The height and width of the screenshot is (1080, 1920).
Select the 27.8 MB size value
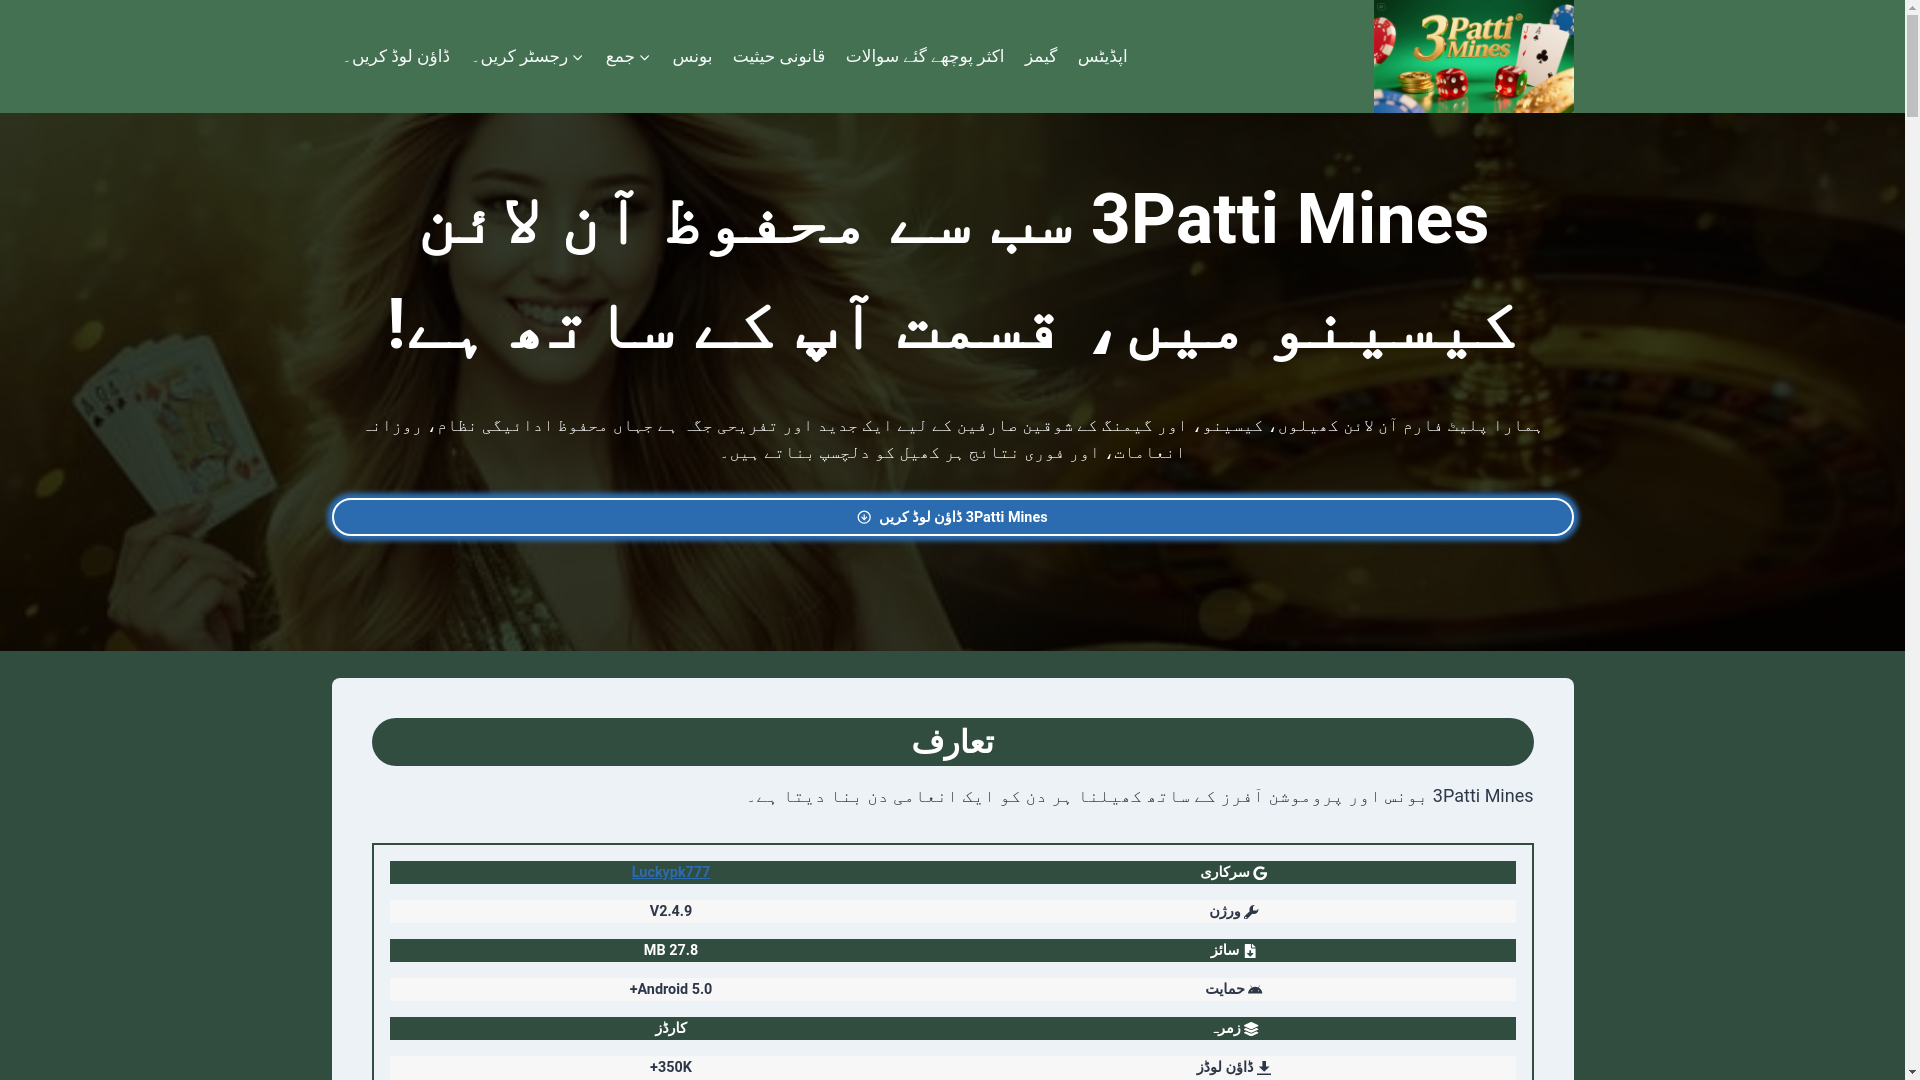pyautogui.click(x=671, y=950)
